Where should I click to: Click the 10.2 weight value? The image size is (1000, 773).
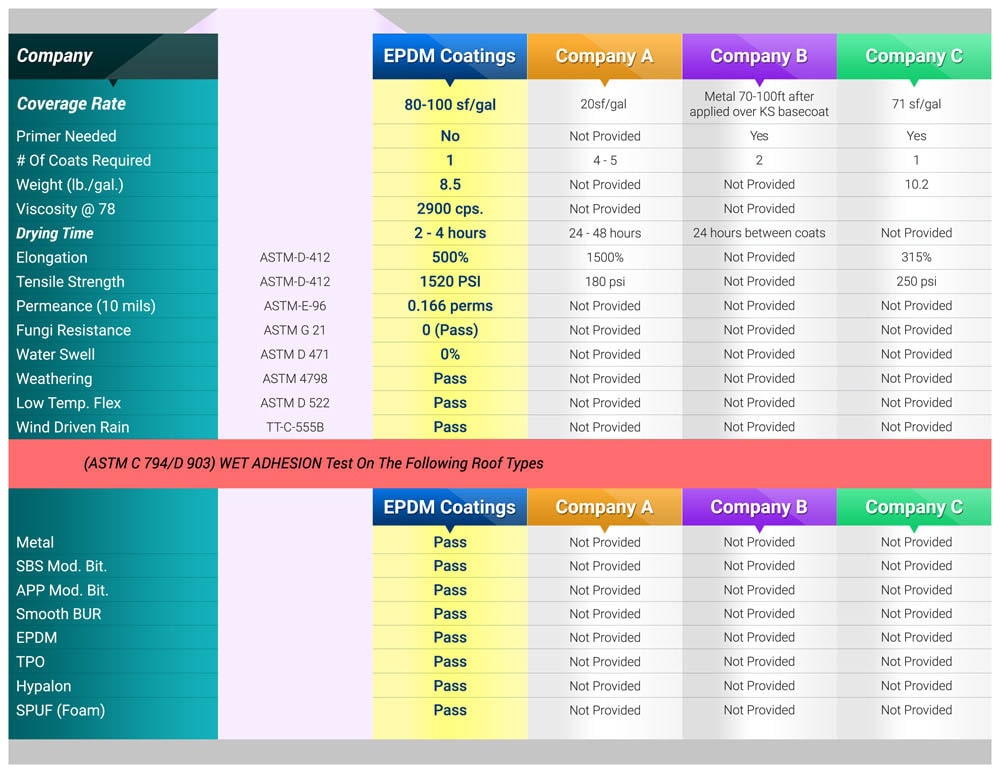916,185
